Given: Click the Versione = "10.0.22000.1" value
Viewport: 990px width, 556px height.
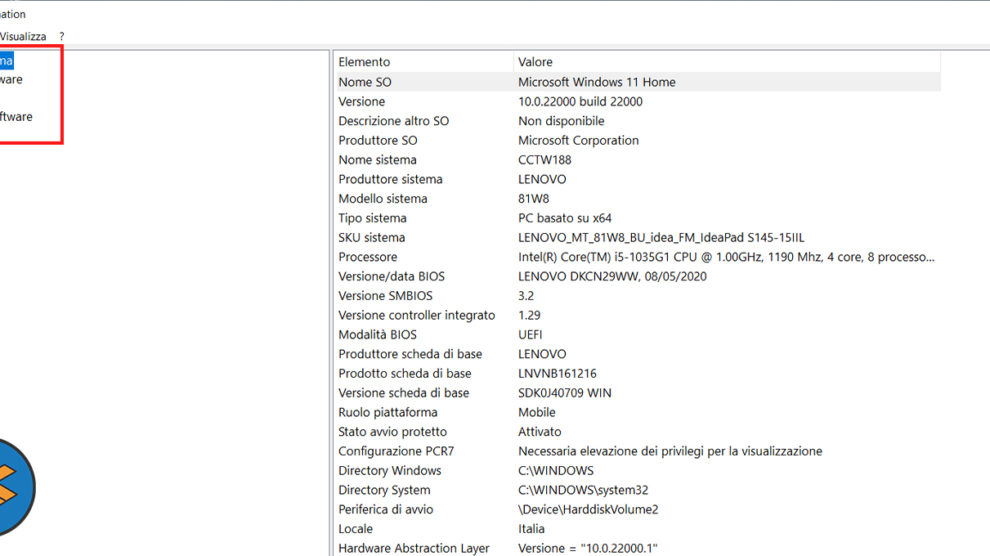Looking at the screenshot, I should pyautogui.click(x=587, y=548).
